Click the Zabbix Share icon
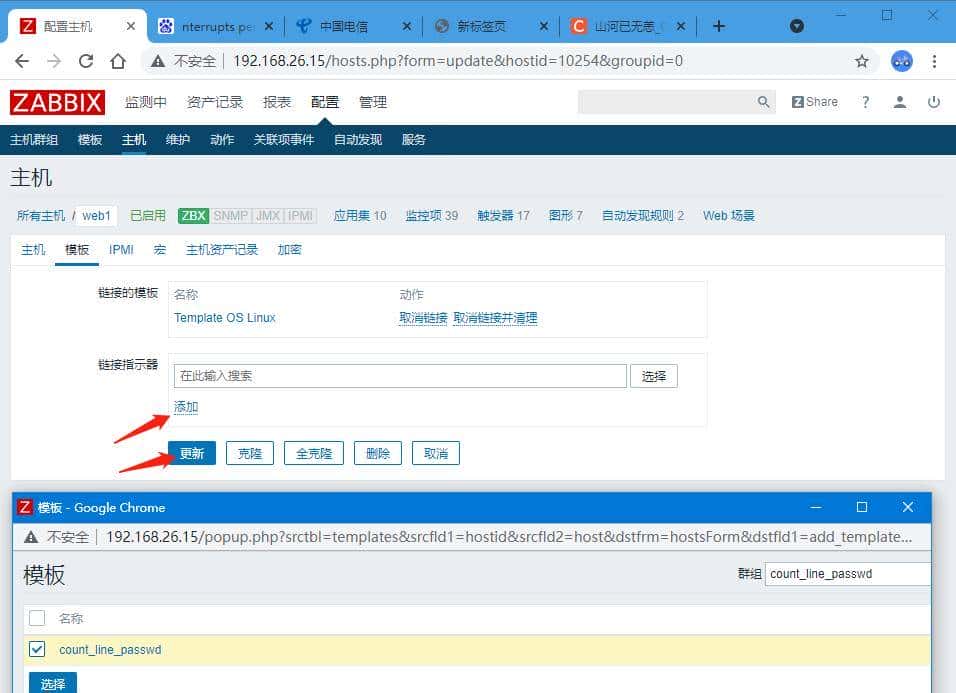 [x=815, y=101]
